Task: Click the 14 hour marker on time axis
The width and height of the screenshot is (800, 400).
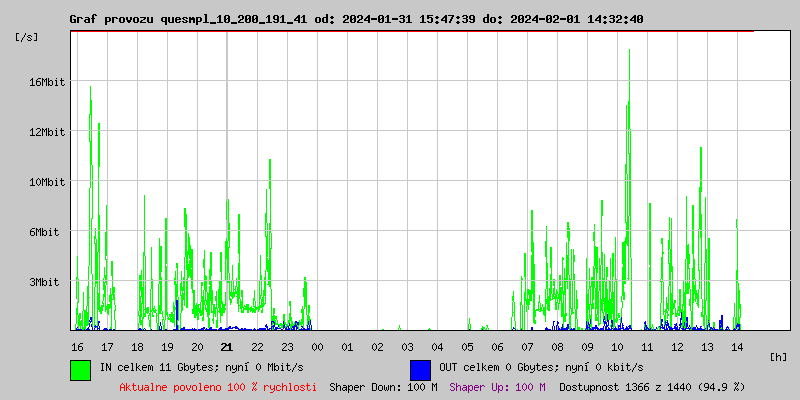Action: point(737,347)
